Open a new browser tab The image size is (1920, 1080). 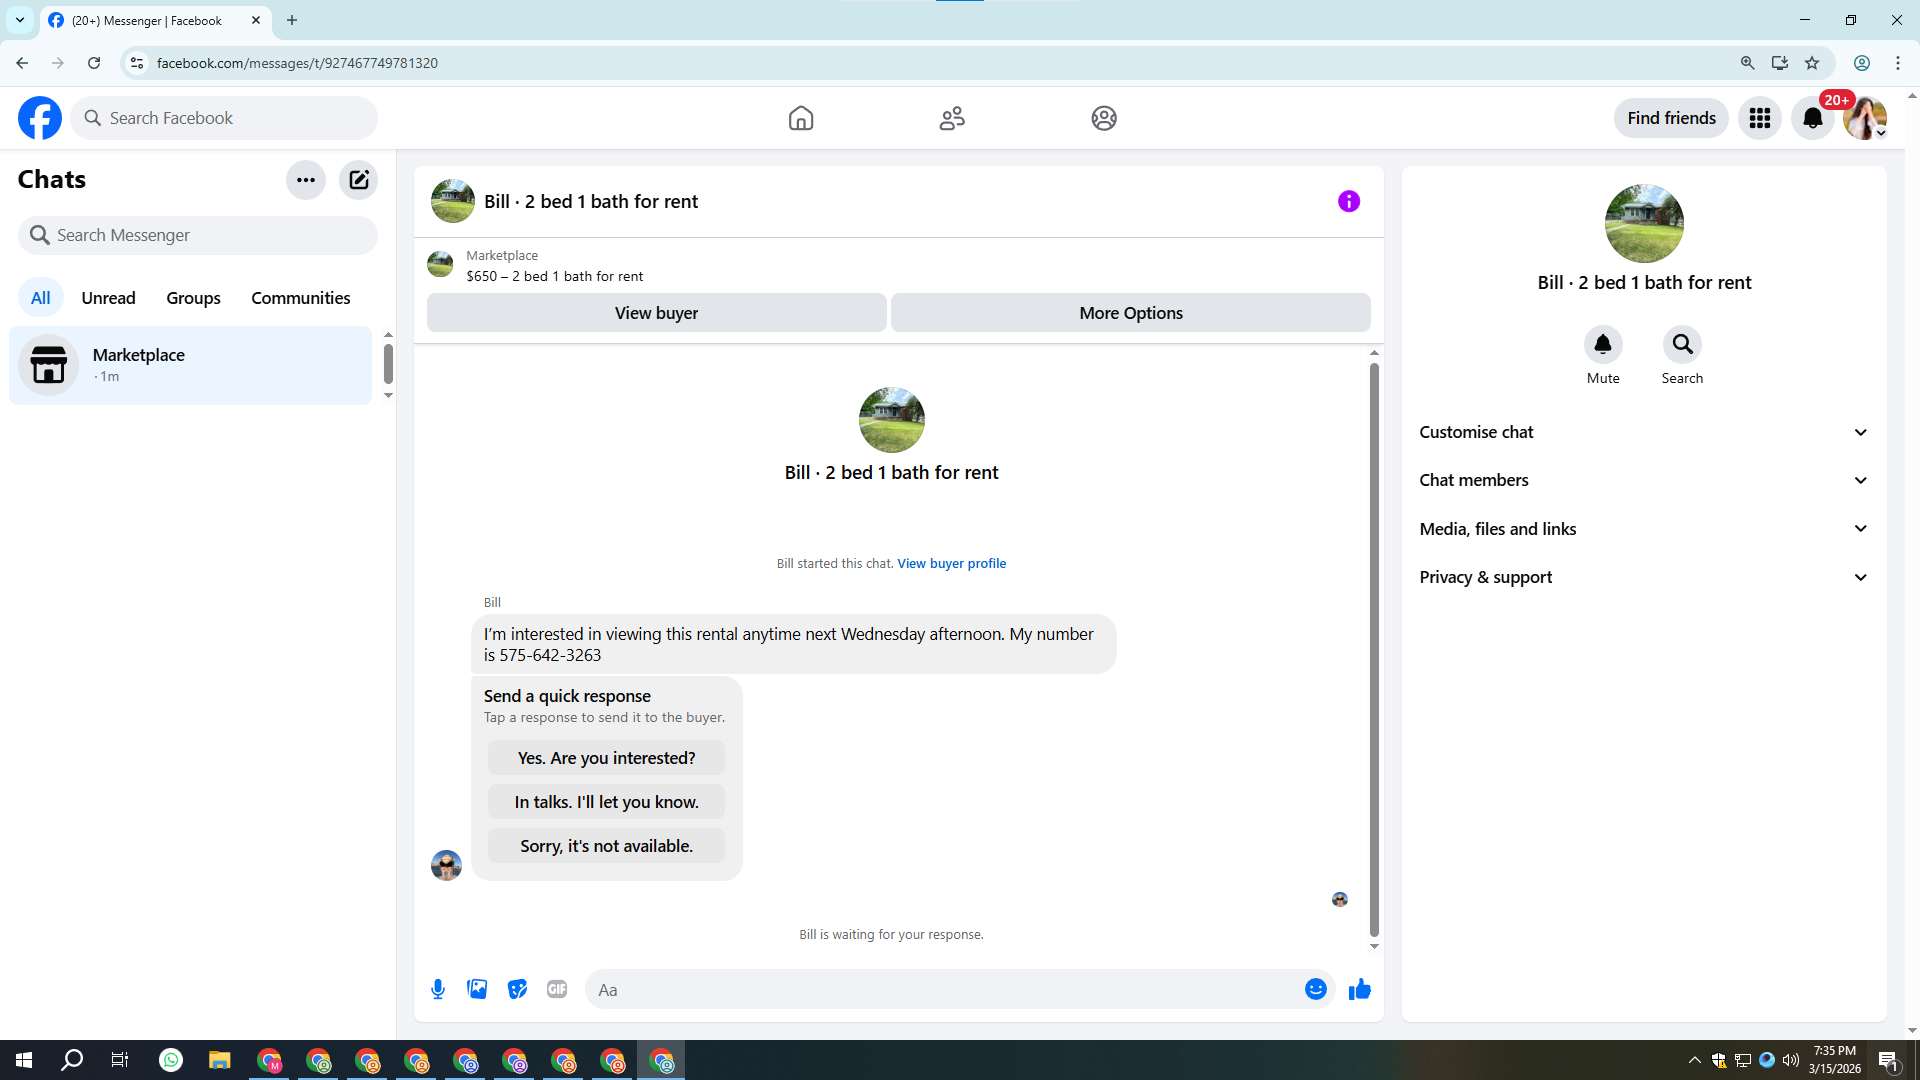[292, 20]
